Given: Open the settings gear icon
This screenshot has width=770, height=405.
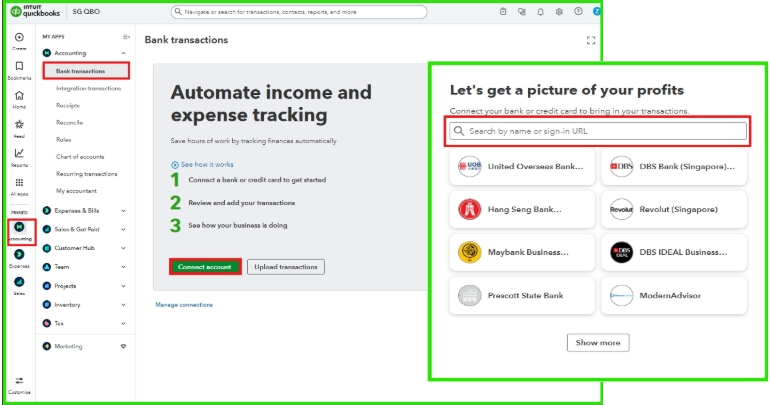Looking at the screenshot, I should (559, 11).
